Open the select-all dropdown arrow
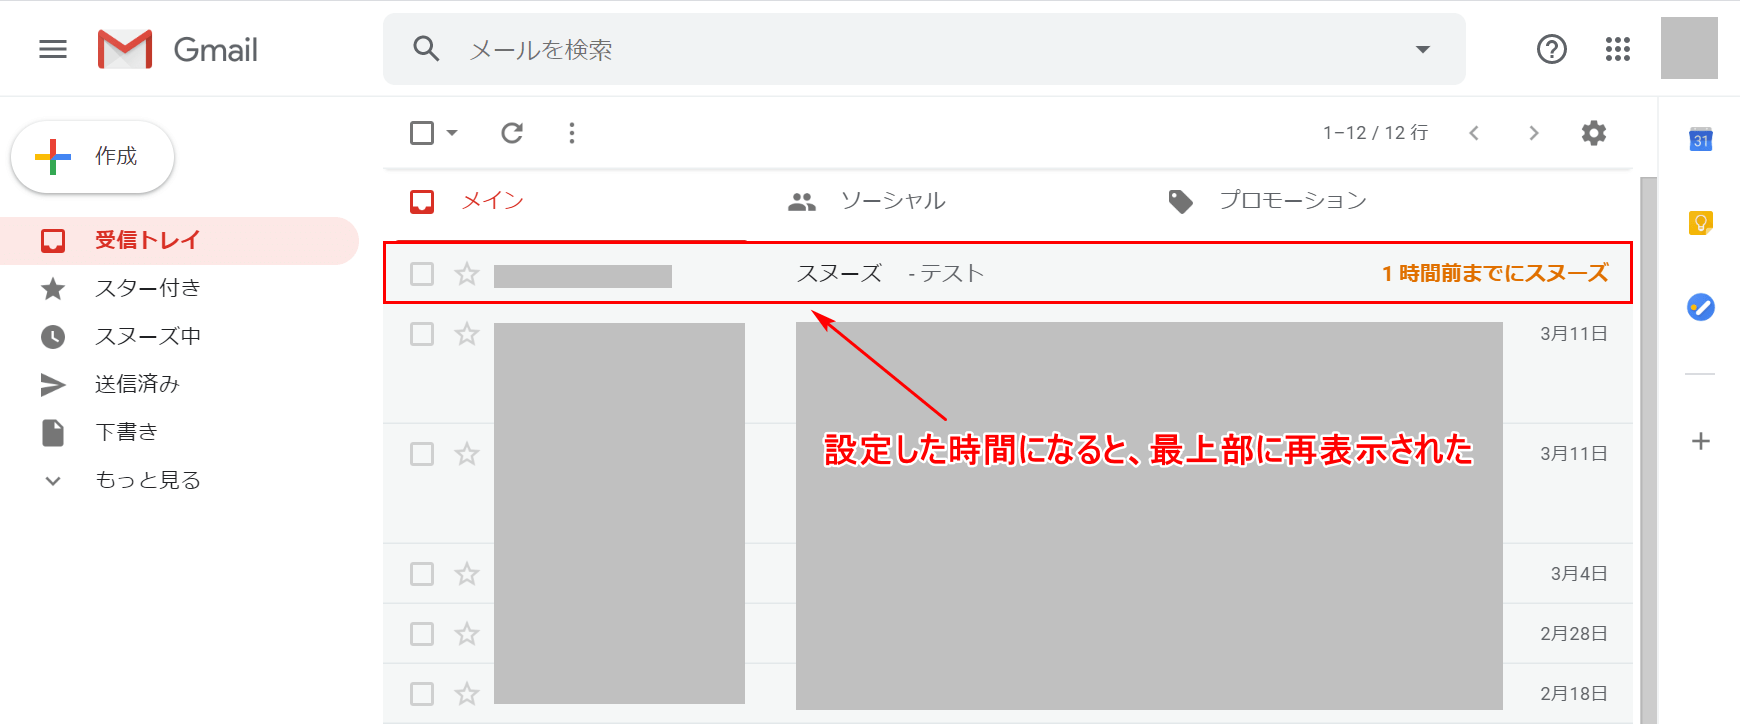This screenshot has width=1740, height=724. click(452, 133)
